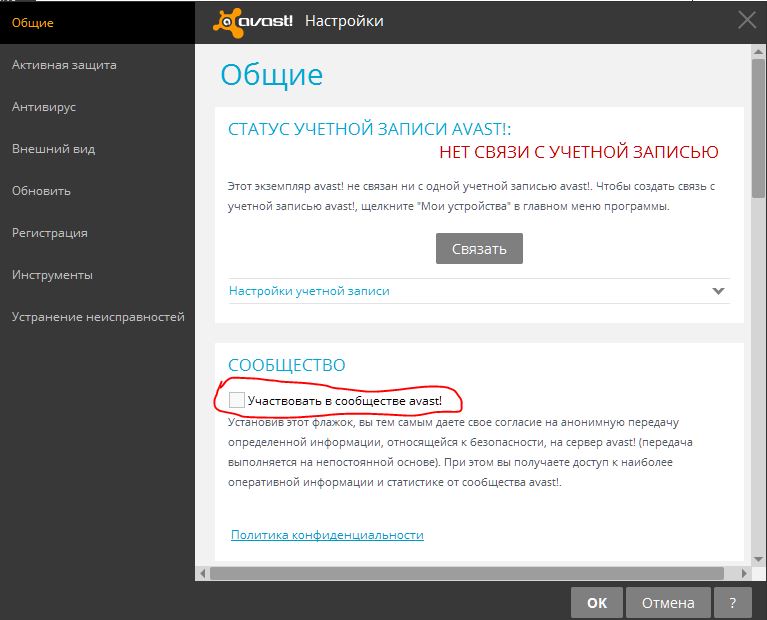Open Инструменты in the sidebar

[52, 275]
